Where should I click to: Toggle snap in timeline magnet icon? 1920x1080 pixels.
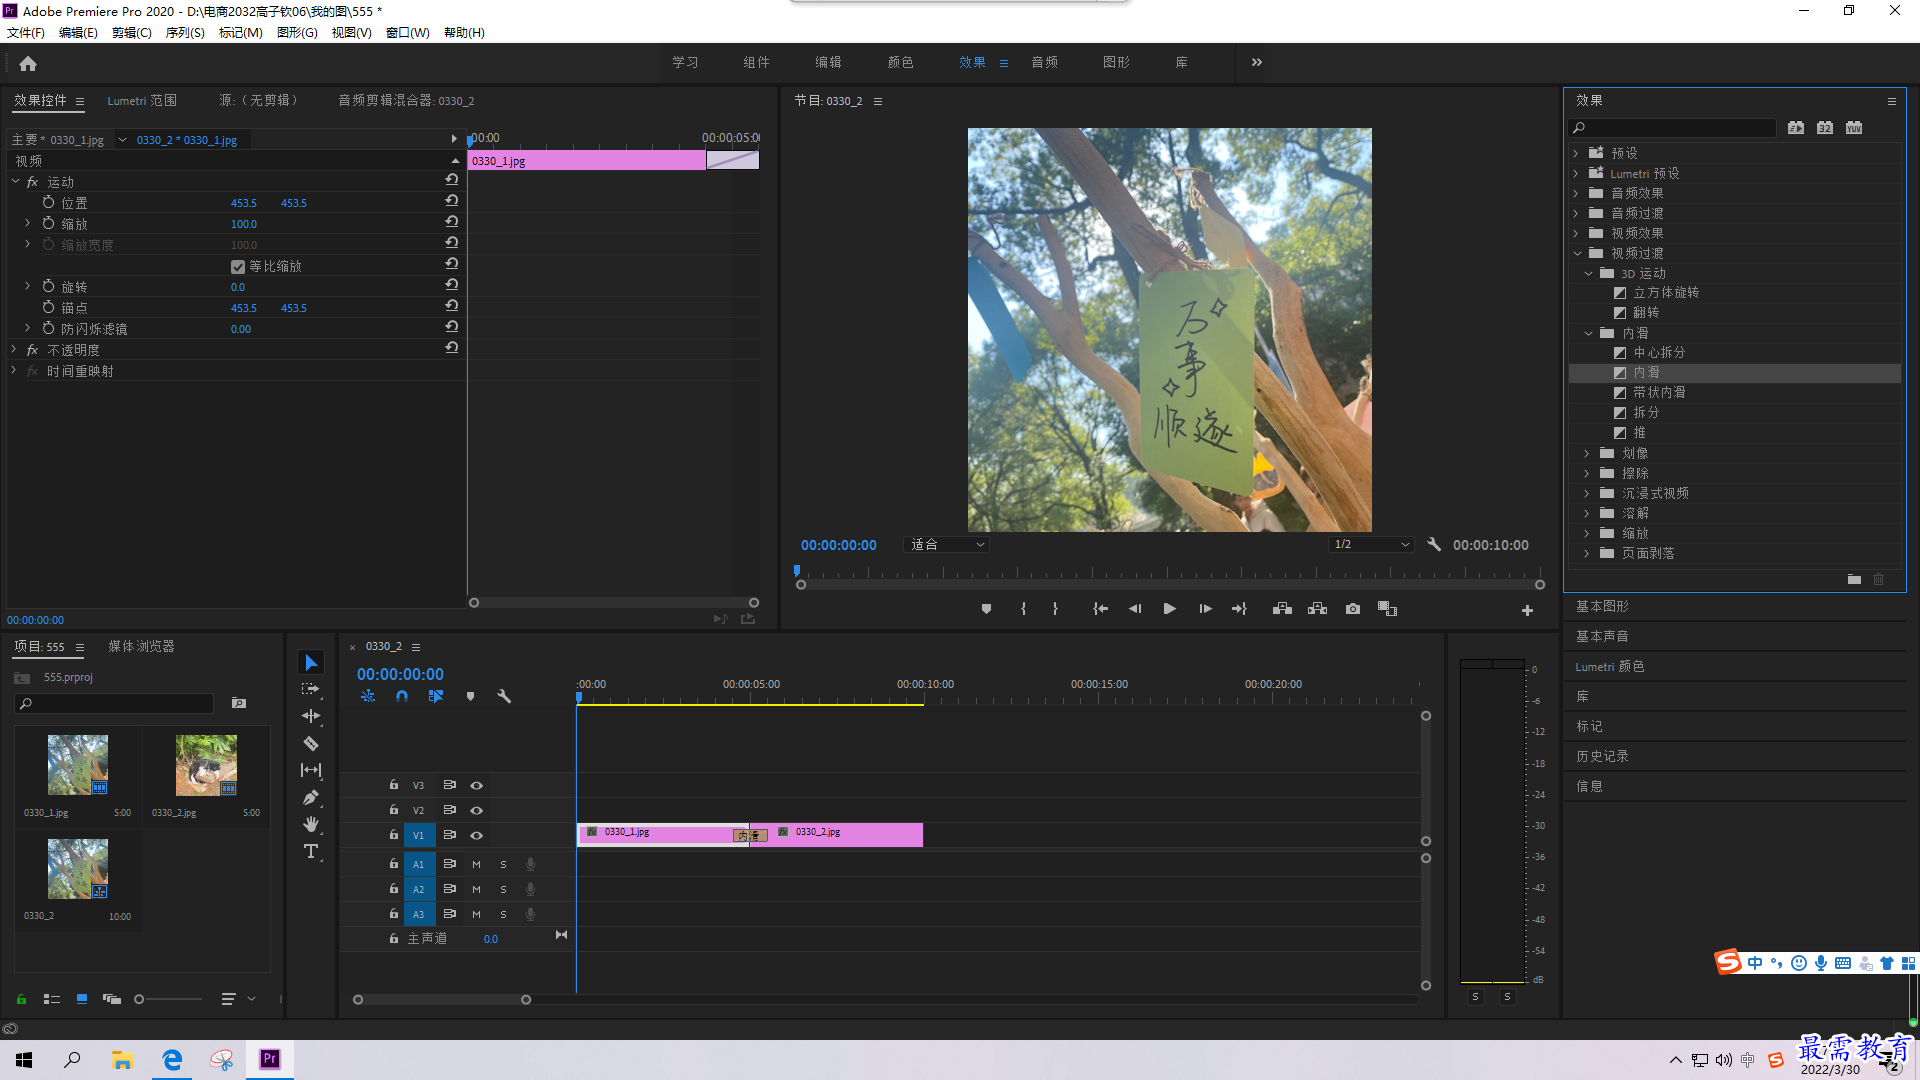[402, 696]
